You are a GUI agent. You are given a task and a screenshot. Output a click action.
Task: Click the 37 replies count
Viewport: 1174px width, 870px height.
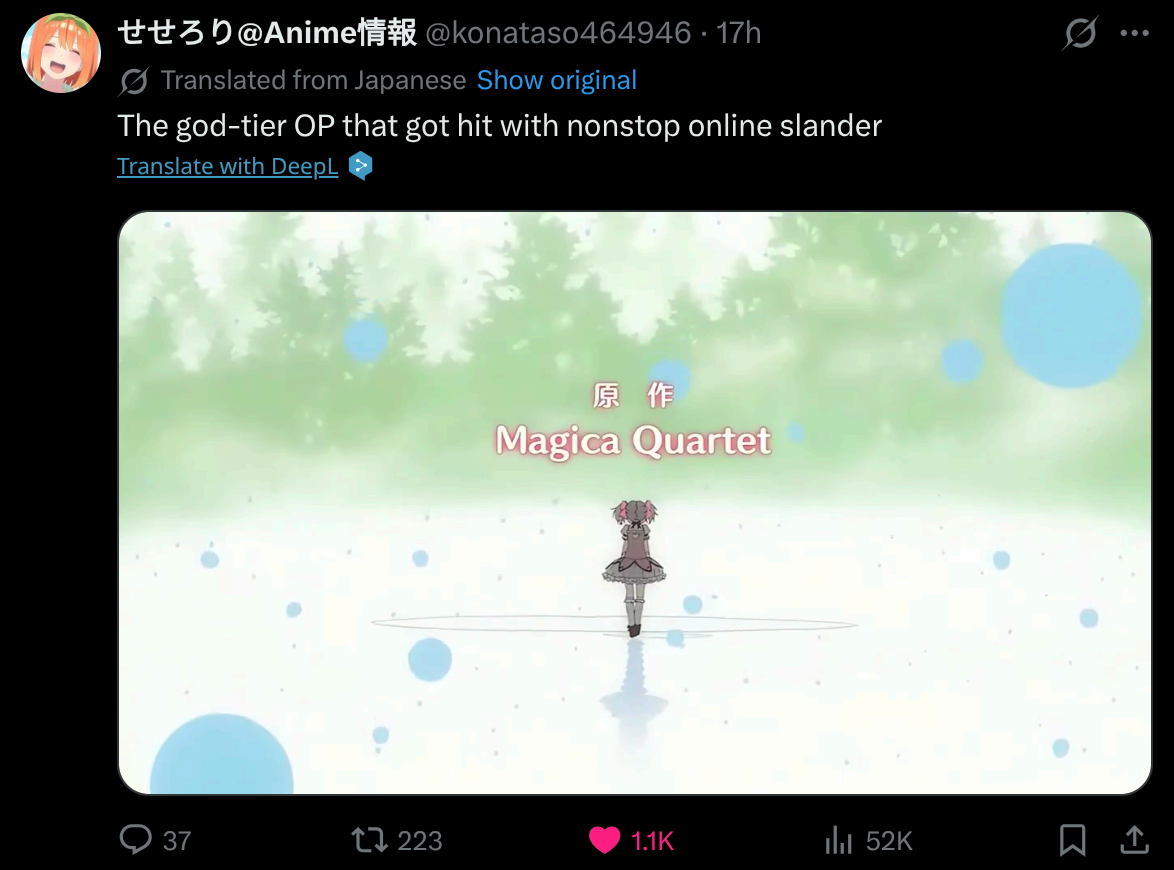177,841
